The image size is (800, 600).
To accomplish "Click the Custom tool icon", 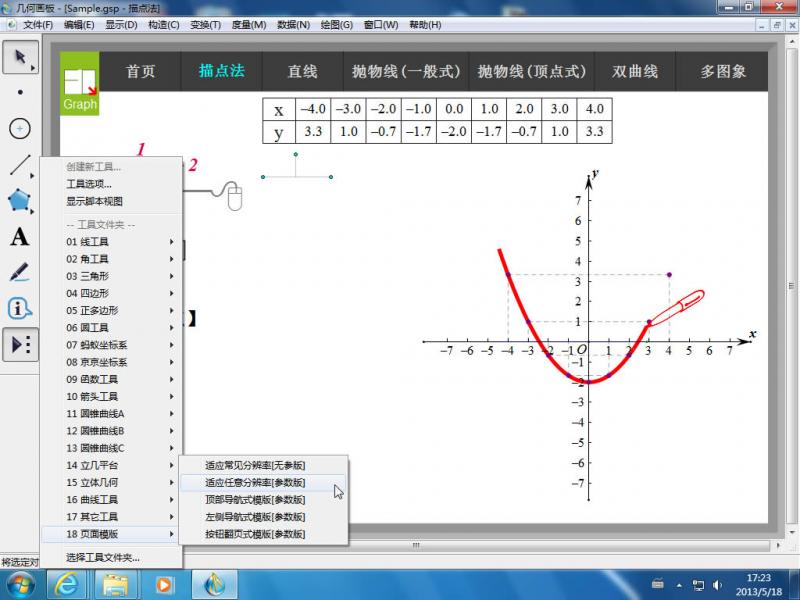I will click(x=19, y=344).
